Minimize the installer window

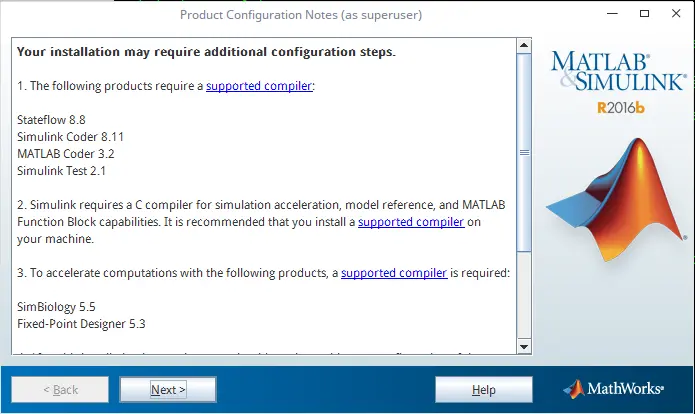tap(612, 14)
